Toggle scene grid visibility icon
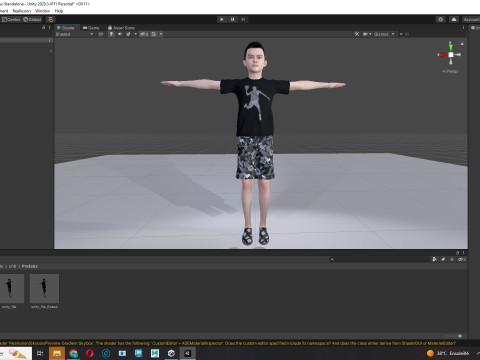The image size is (480, 360). (x=154, y=34)
